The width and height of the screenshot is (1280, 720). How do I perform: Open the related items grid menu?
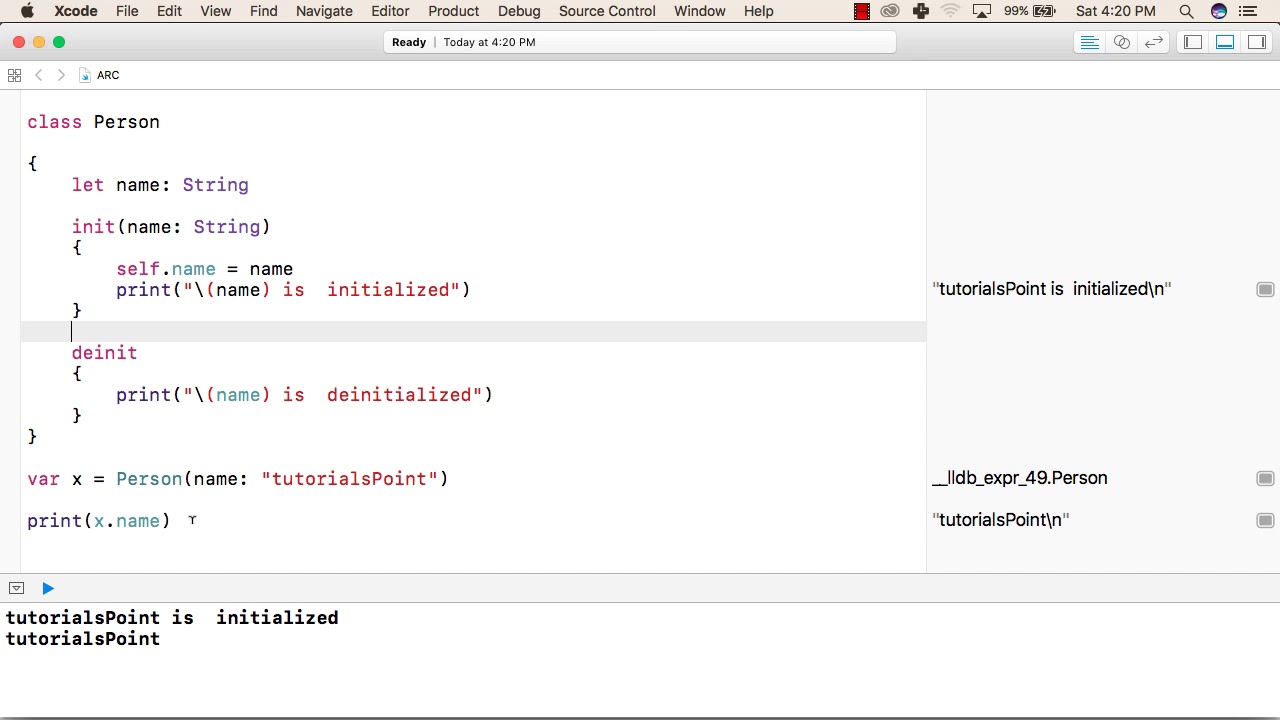tap(14, 75)
